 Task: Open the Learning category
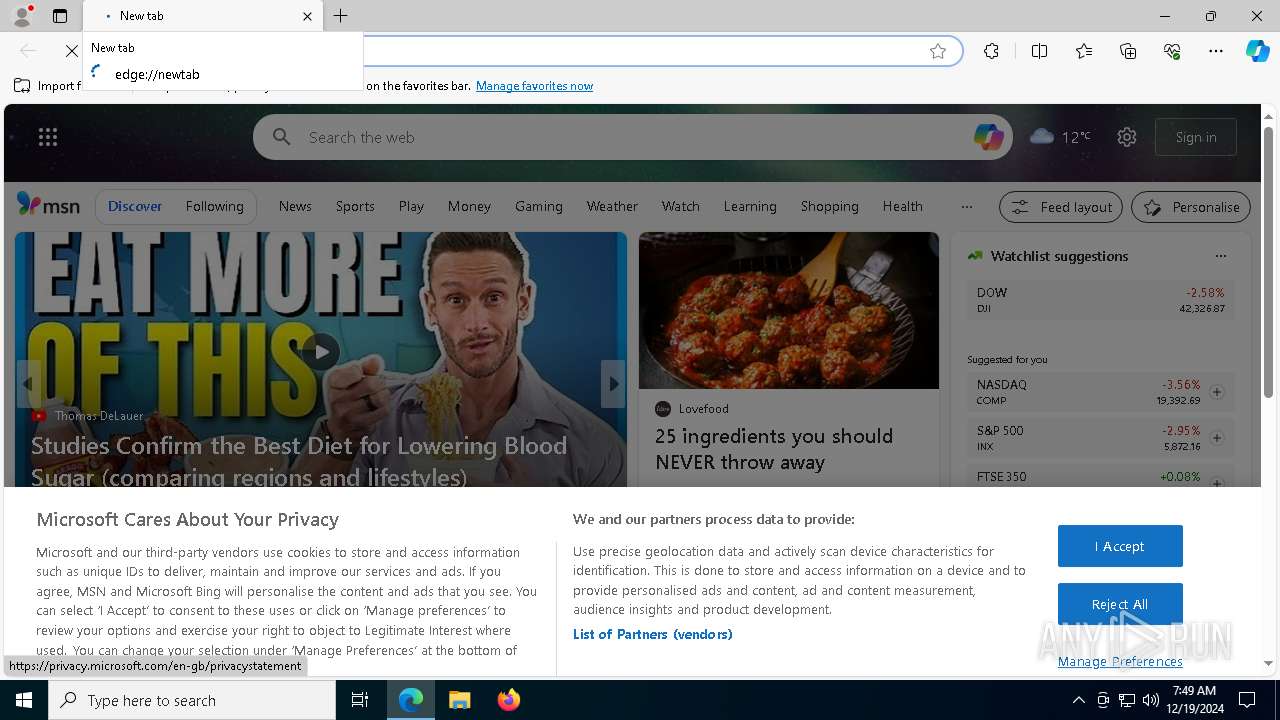coord(750,206)
